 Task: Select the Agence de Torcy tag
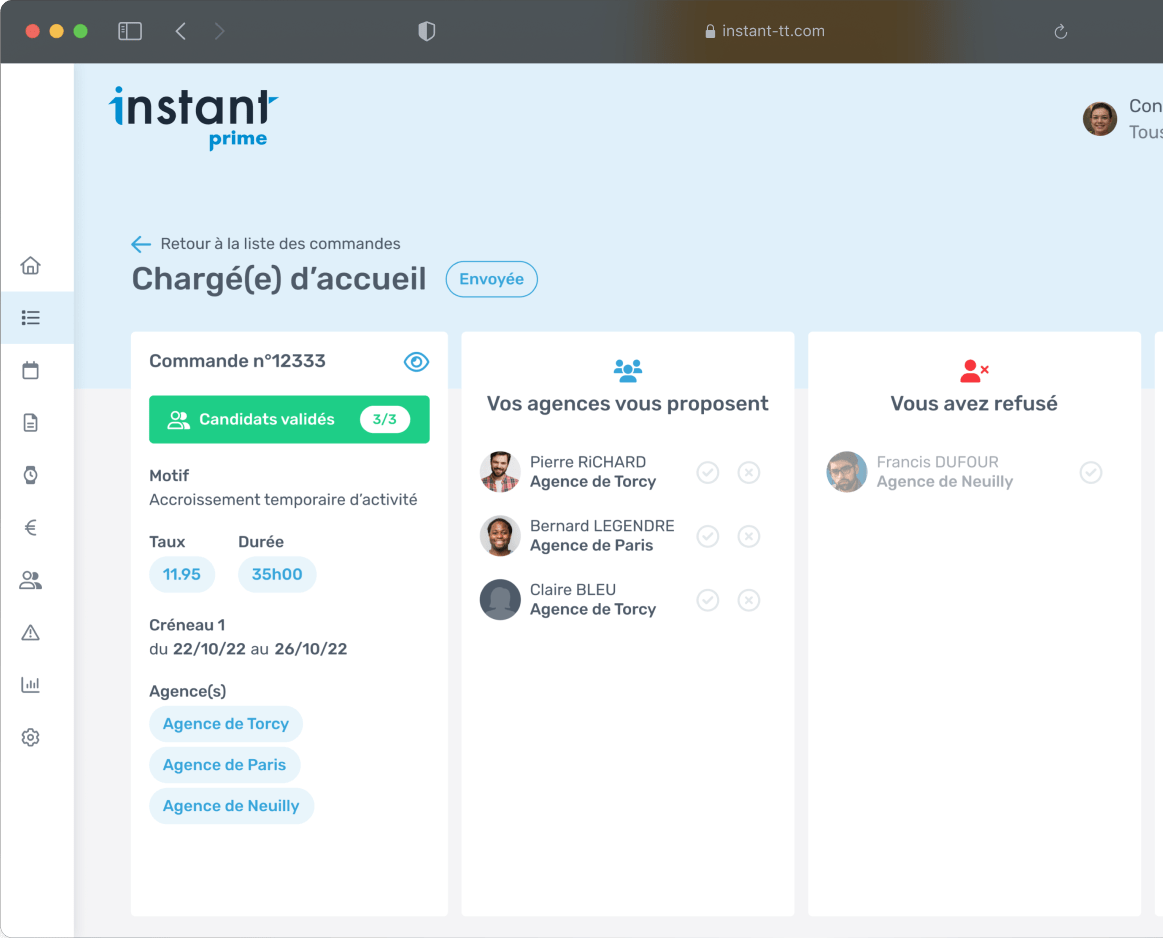(226, 724)
